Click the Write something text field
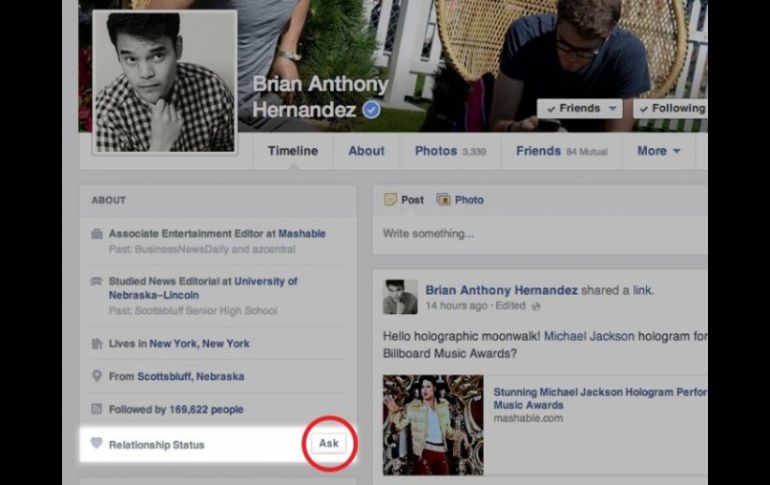Image resolution: width=770 pixels, height=485 pixels. pos(540,234)
